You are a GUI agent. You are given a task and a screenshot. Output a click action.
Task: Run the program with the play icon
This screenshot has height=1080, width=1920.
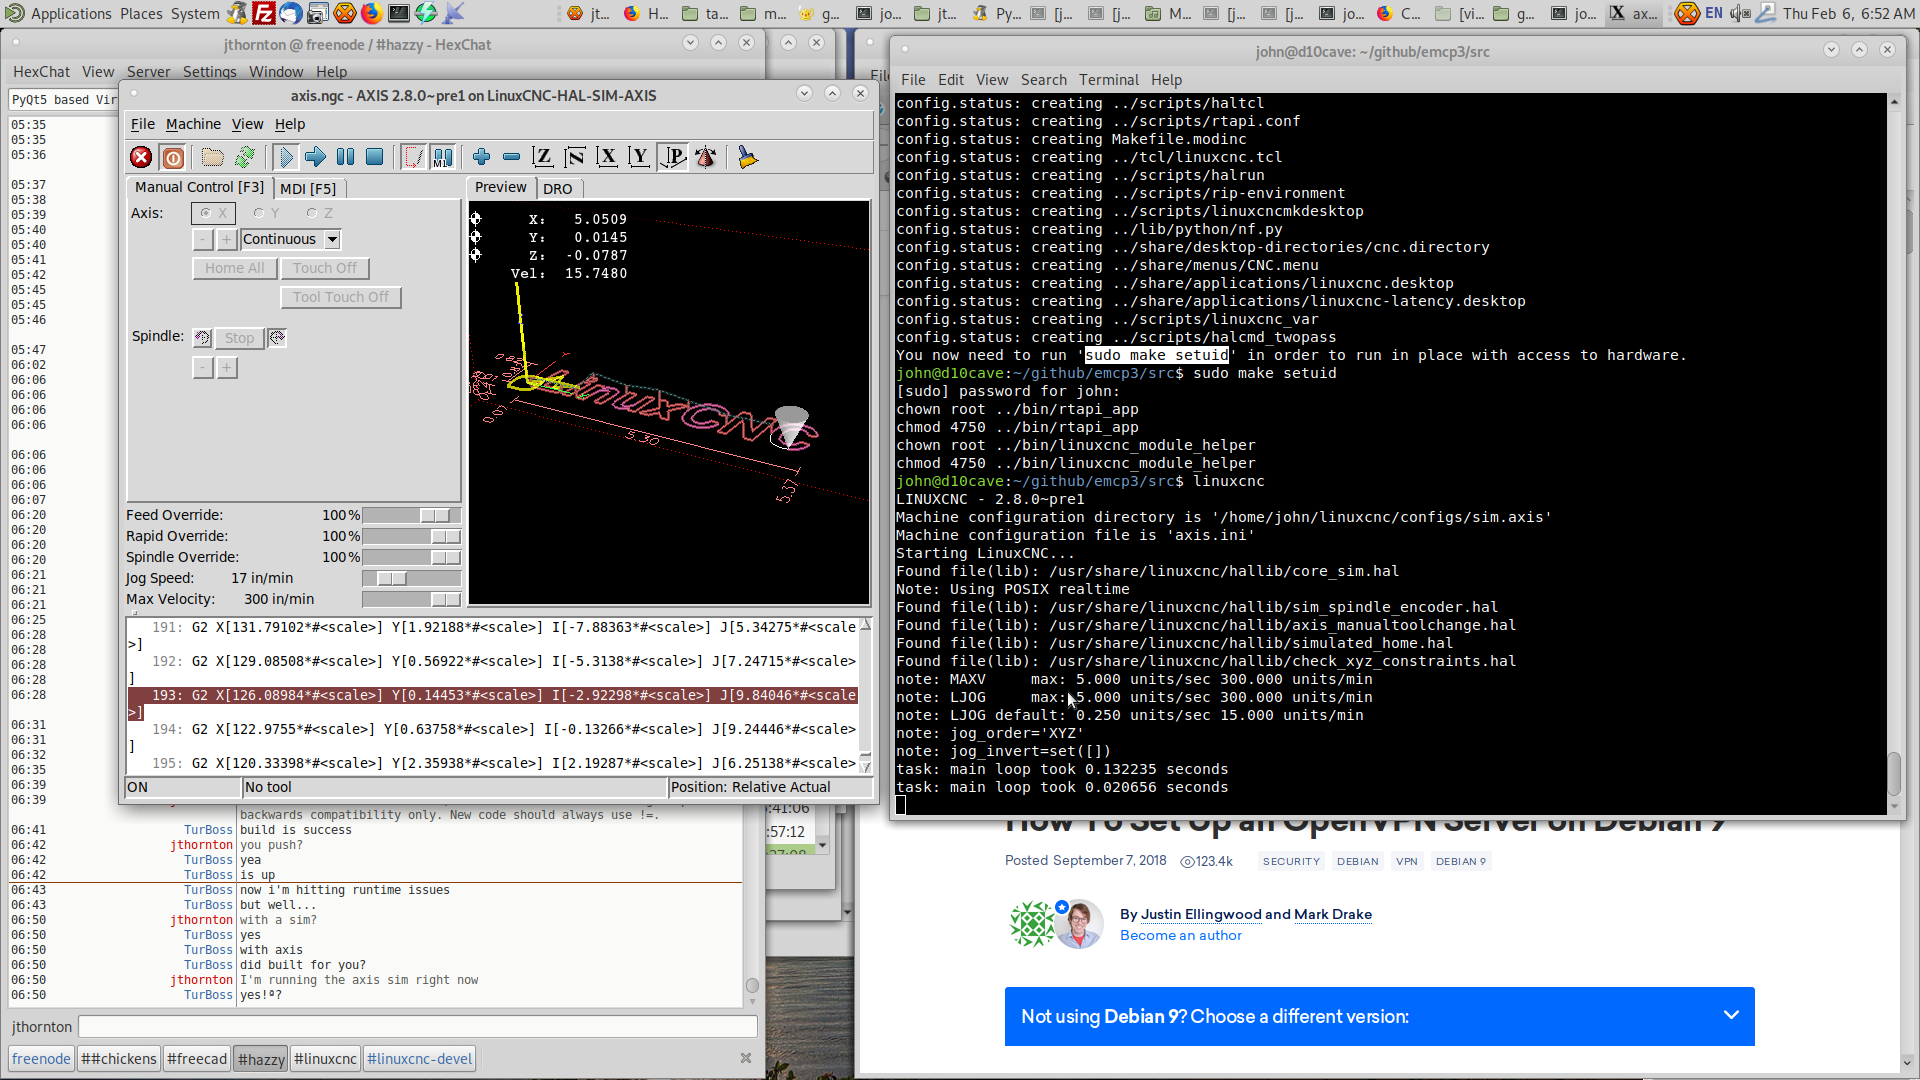click(286, 157)
